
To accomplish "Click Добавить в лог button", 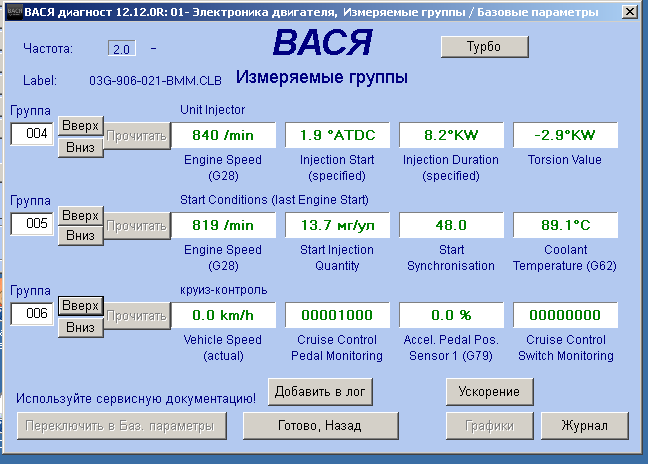I will pos(320,391).
